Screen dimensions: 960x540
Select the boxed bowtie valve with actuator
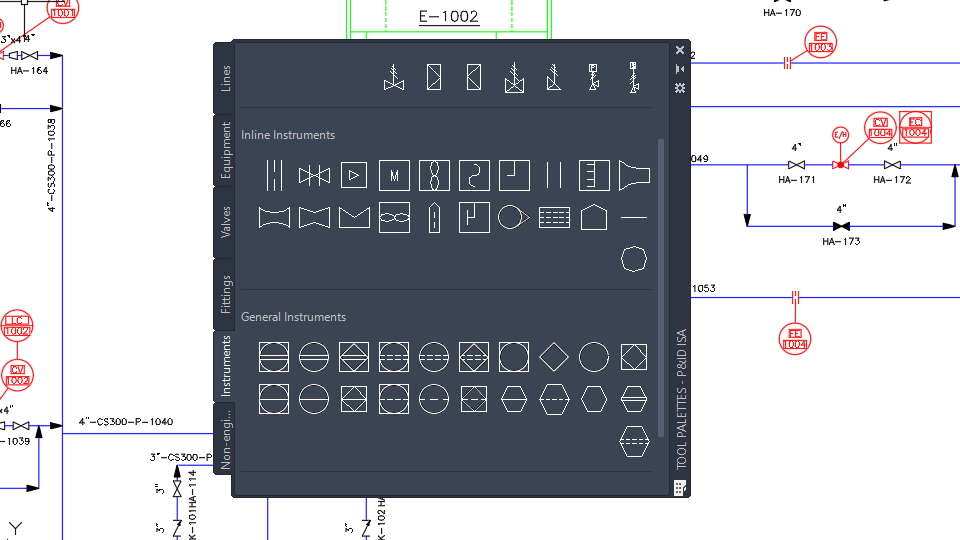coord(514,77)
